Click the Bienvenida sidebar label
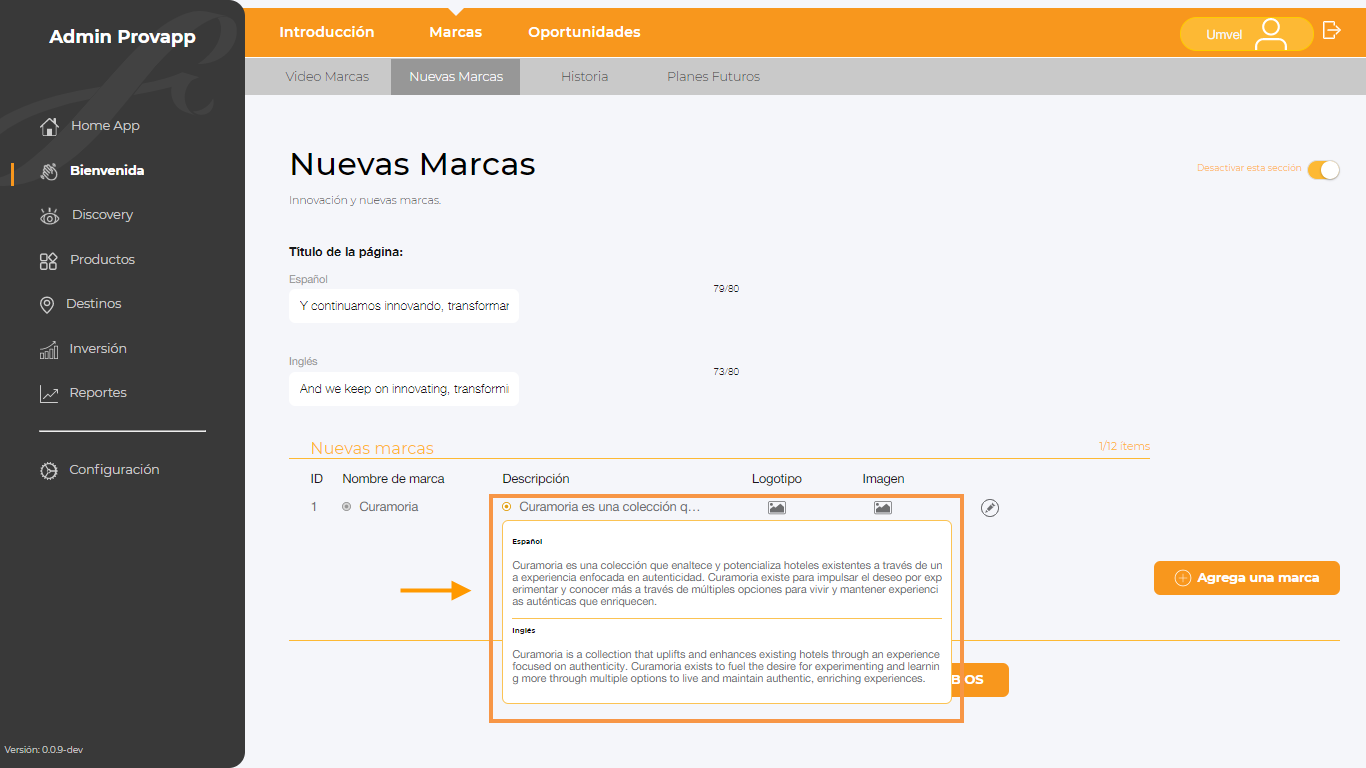Image resolution: width=1366 pixels, height=768 pixels. pyautogui.click(x=107, y=171)
